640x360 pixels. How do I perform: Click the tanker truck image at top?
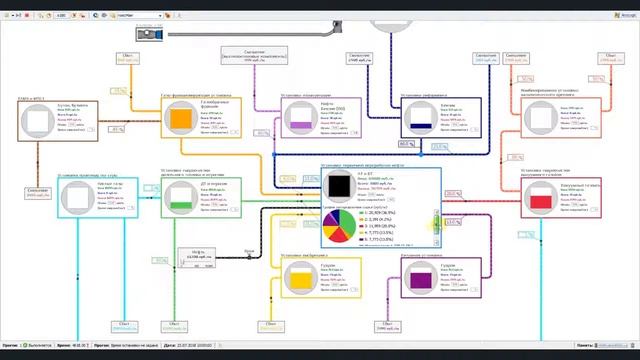click(x=149, y=33)
